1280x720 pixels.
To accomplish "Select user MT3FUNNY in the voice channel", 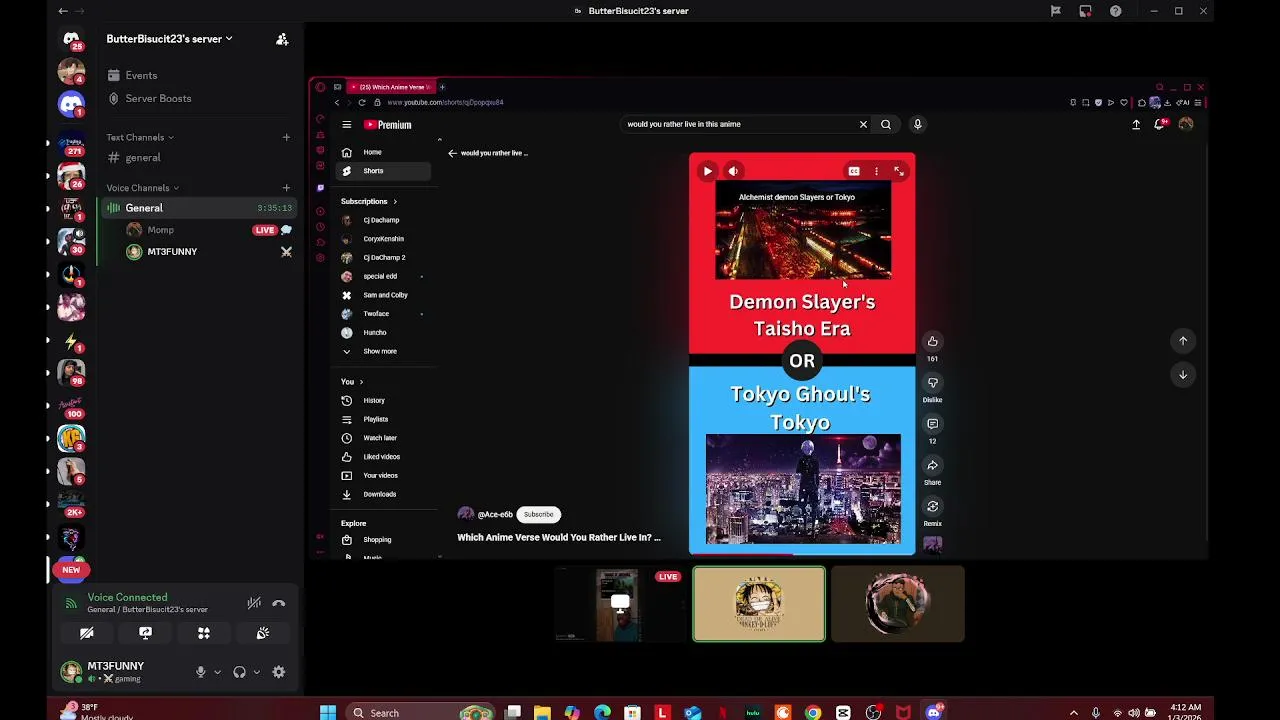I will [172, 252].
